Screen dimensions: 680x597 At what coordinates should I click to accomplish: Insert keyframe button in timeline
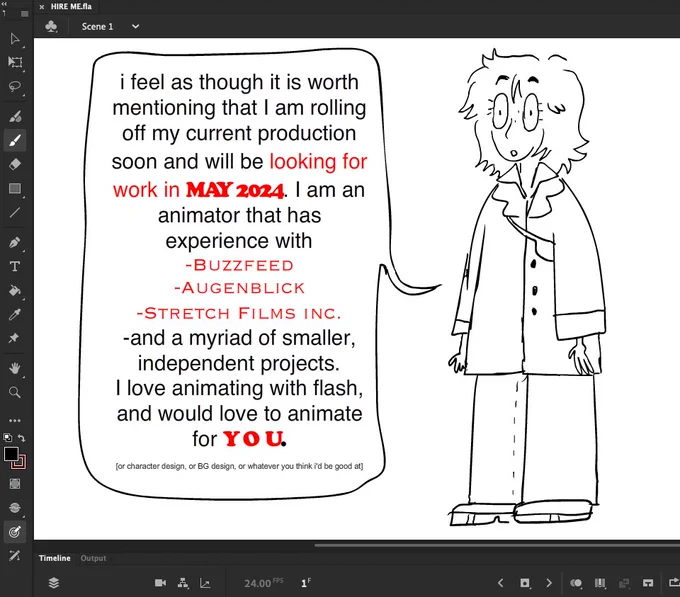[x=525, y=583]
